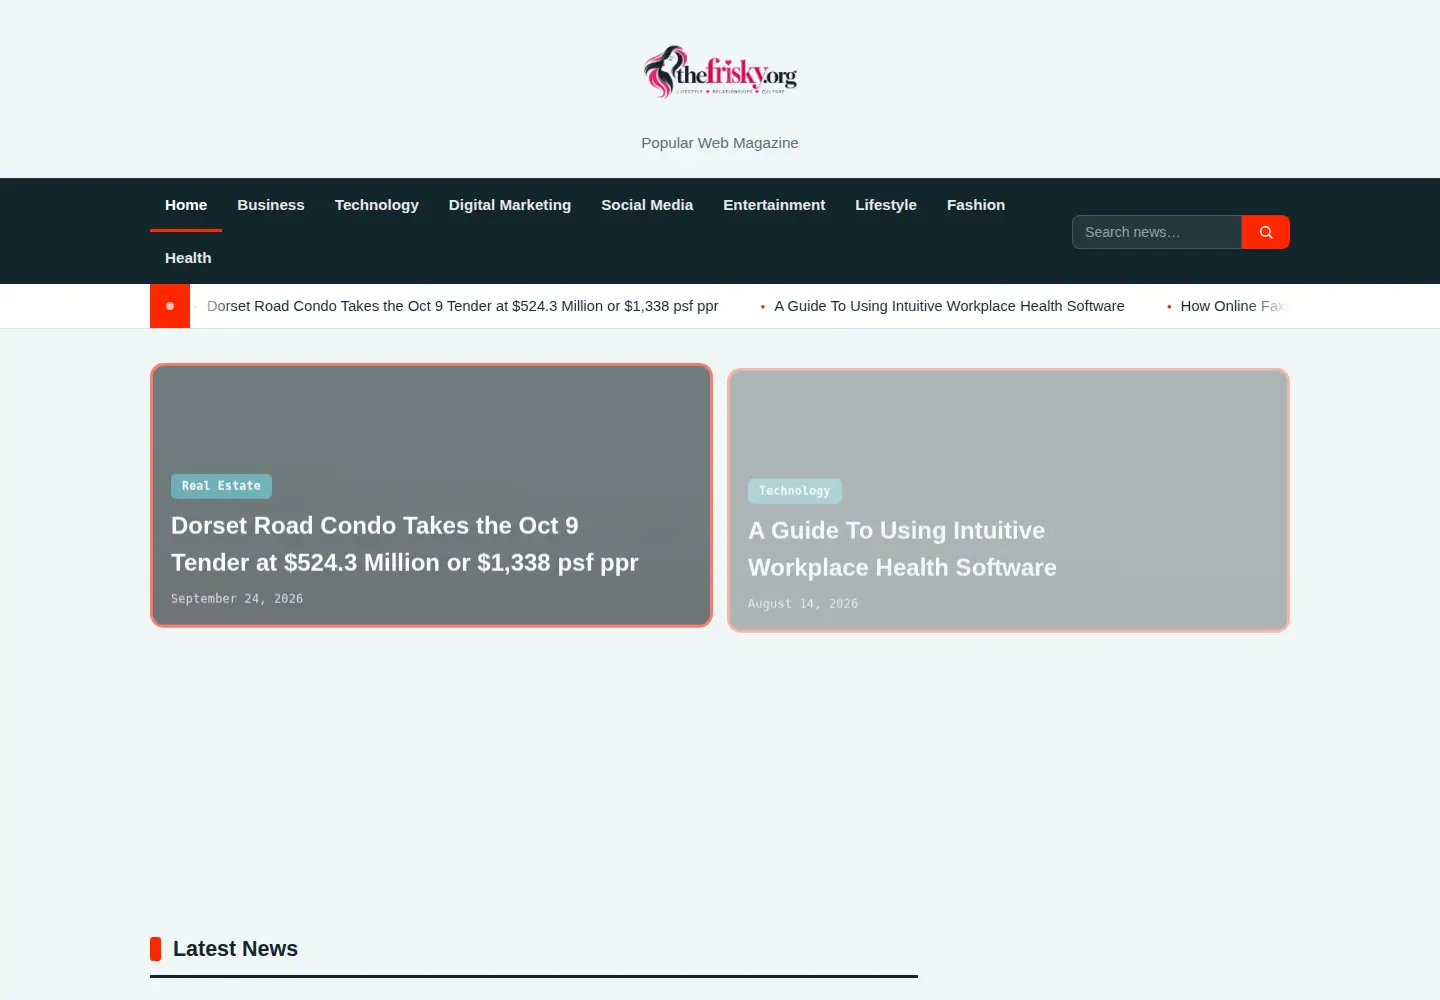Navigate to the Entertainment section
The image size is (1440, 1000).
774,205
